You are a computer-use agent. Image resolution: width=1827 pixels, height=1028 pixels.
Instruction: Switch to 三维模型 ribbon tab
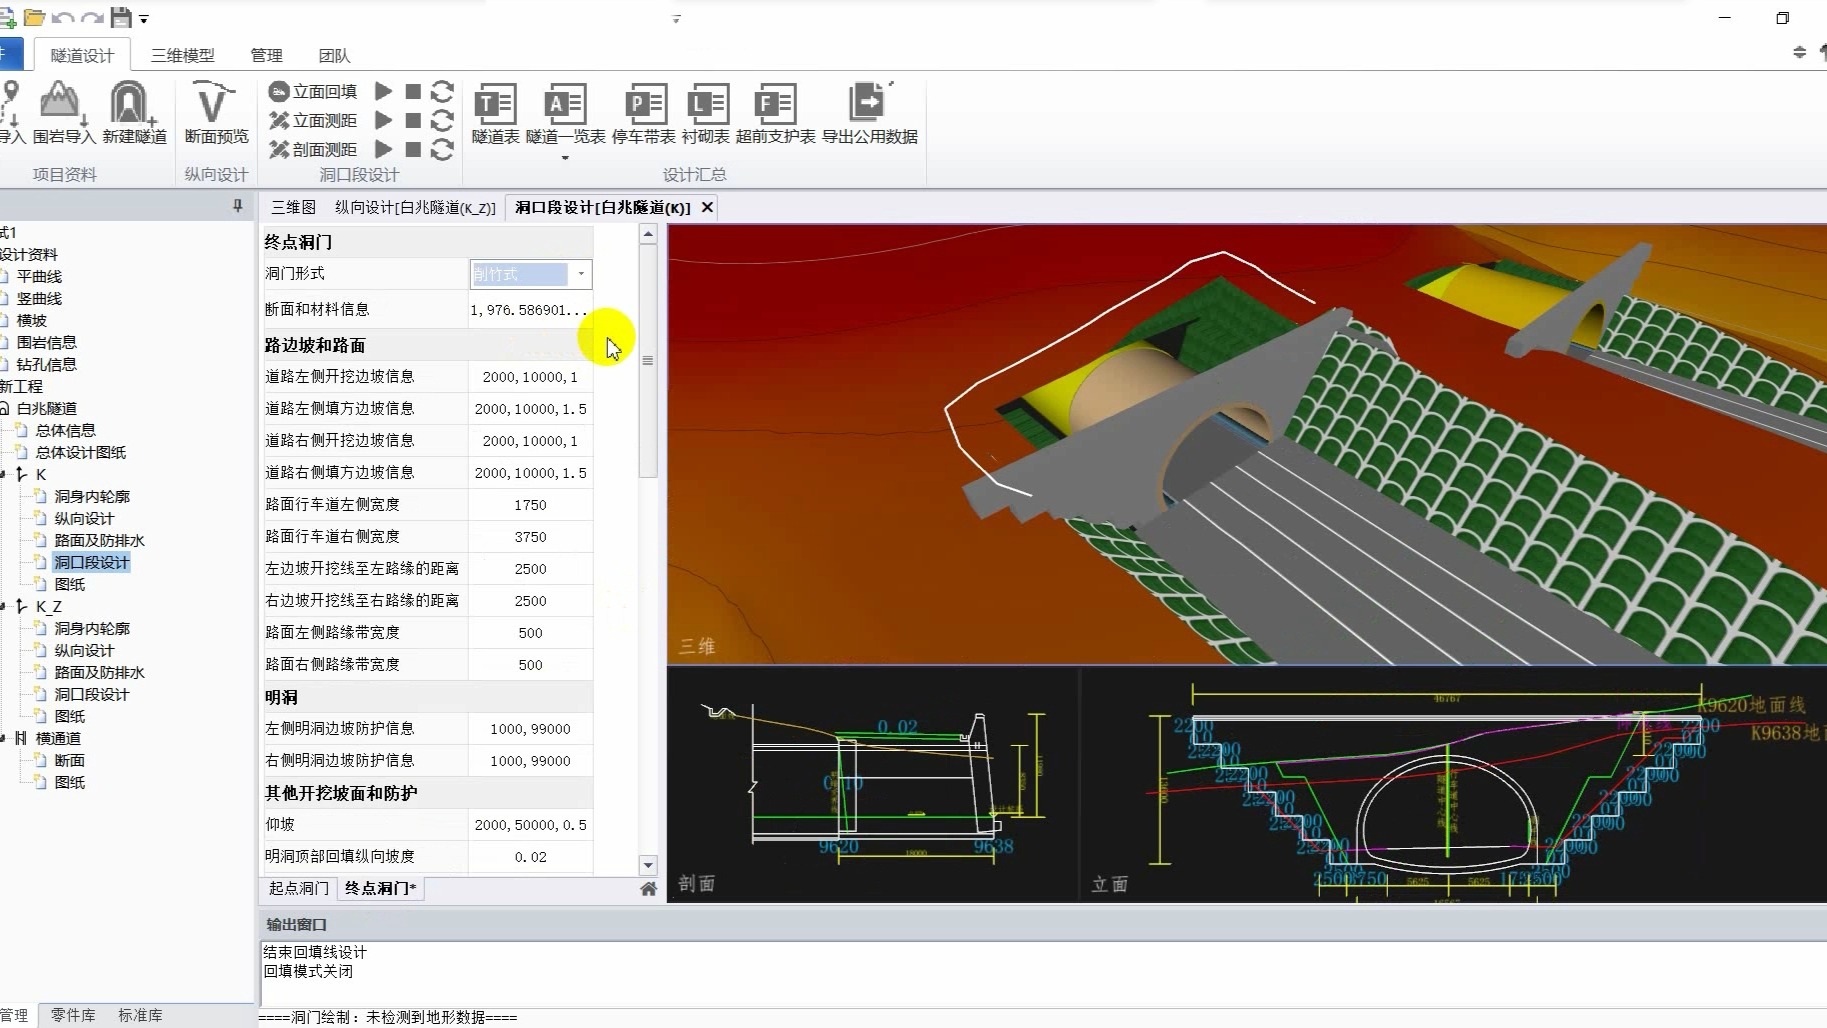(182, 56)
